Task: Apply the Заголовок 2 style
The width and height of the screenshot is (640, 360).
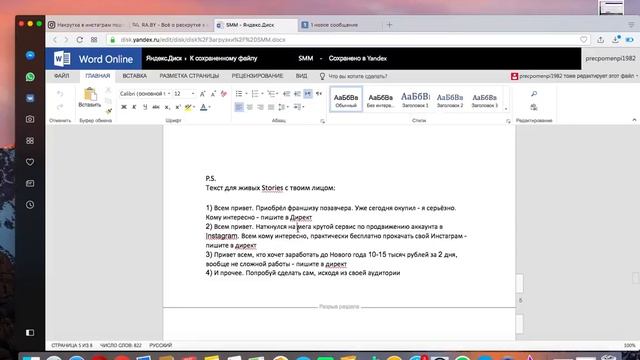Action: (x=450, y=99)
